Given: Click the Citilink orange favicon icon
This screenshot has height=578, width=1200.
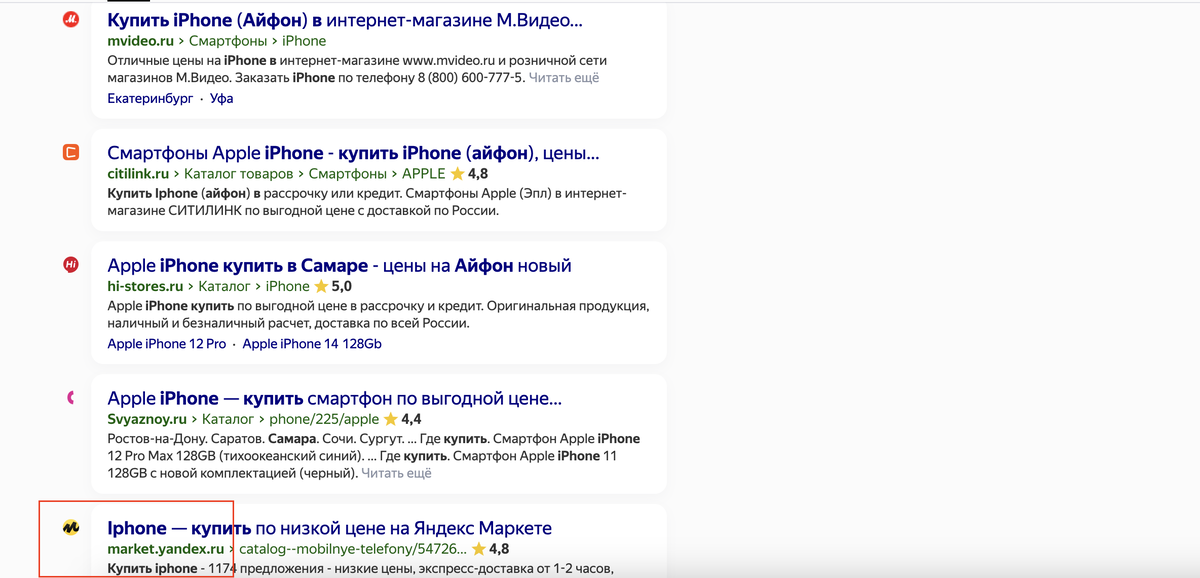Looking at the screenshot, I should pos(71,153).
